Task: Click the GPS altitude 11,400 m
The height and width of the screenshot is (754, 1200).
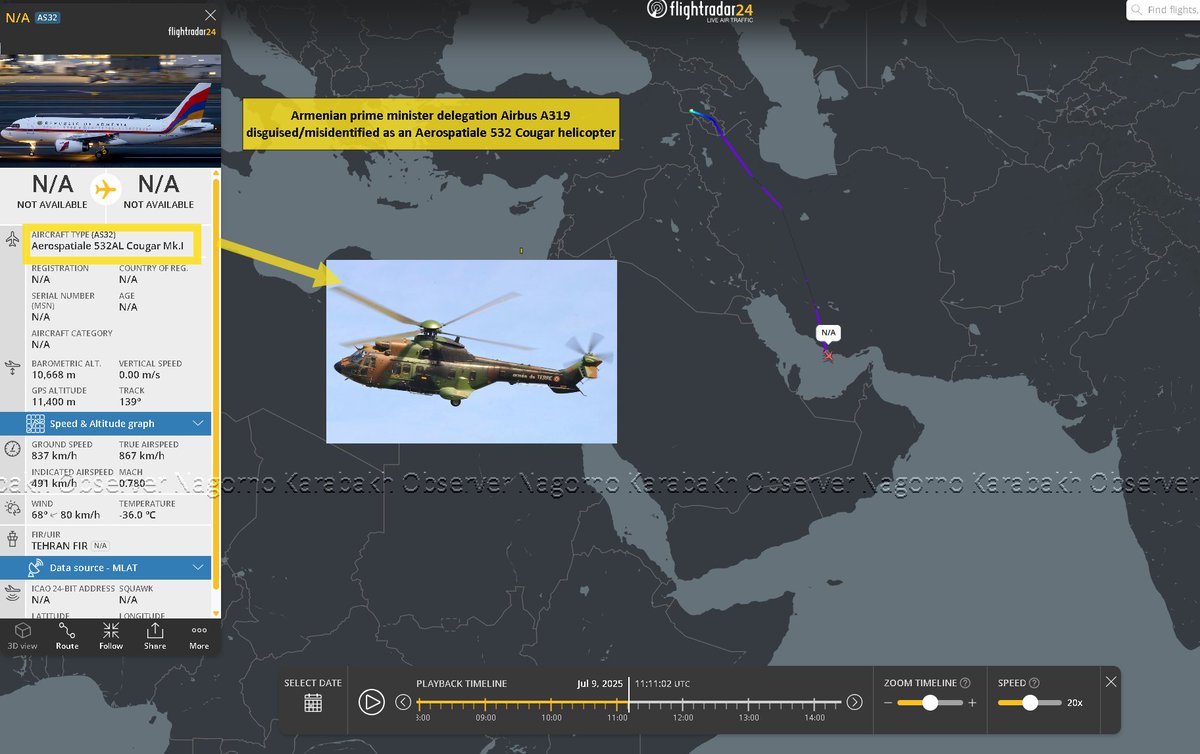Action: click(54, 402)
